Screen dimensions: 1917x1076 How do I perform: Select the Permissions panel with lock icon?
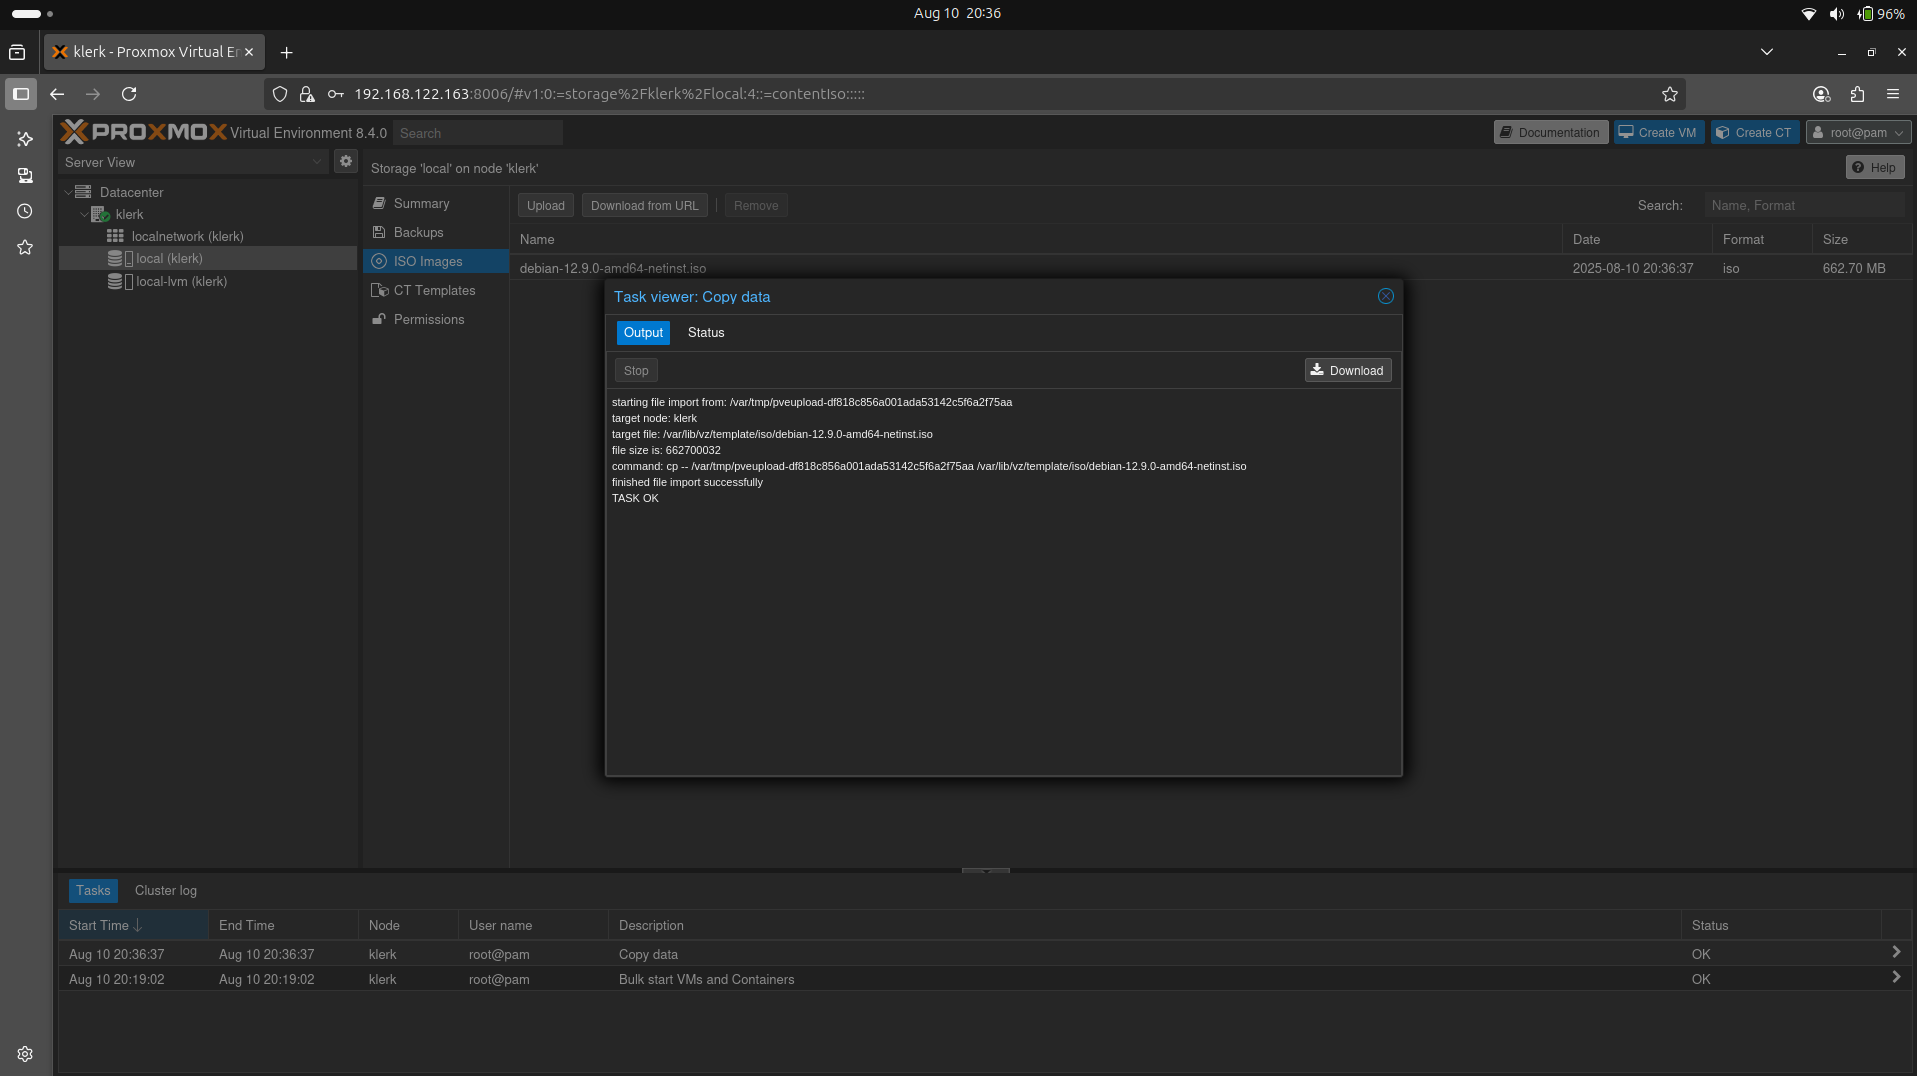pyautogui.click(x=428, y=319)
